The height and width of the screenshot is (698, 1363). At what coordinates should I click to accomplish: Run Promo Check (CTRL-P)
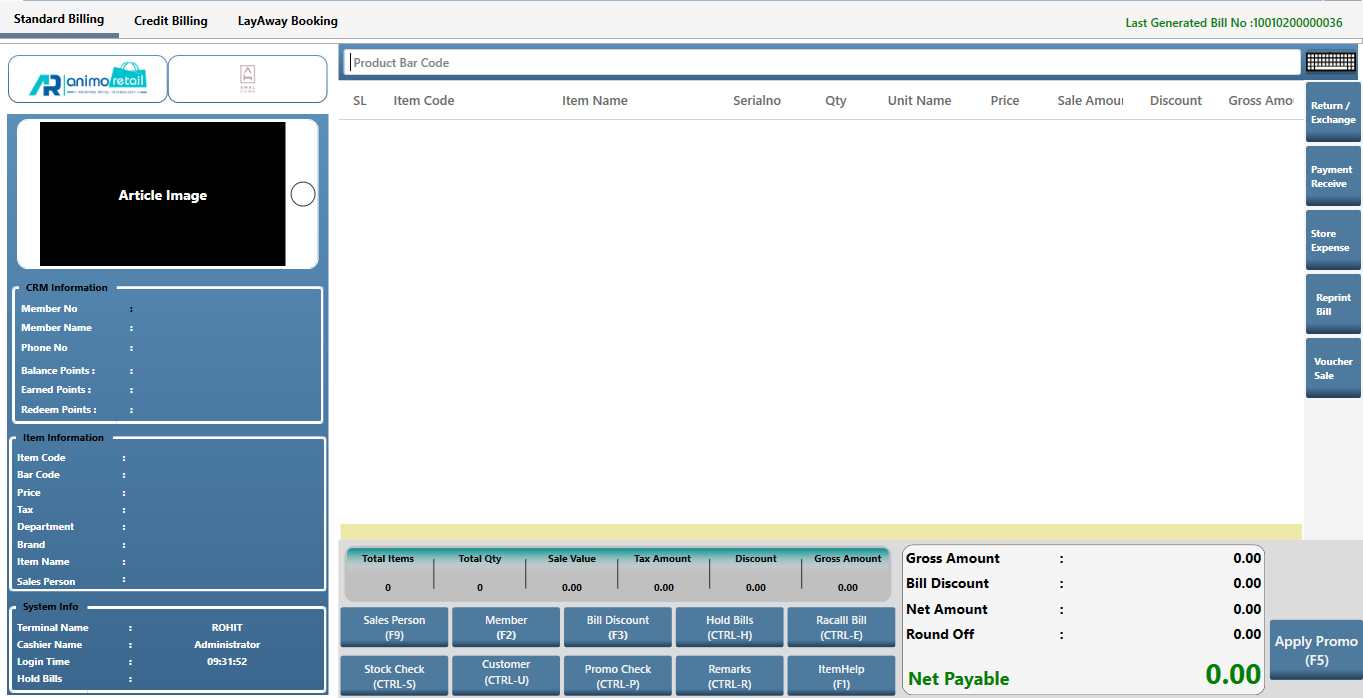618,676
